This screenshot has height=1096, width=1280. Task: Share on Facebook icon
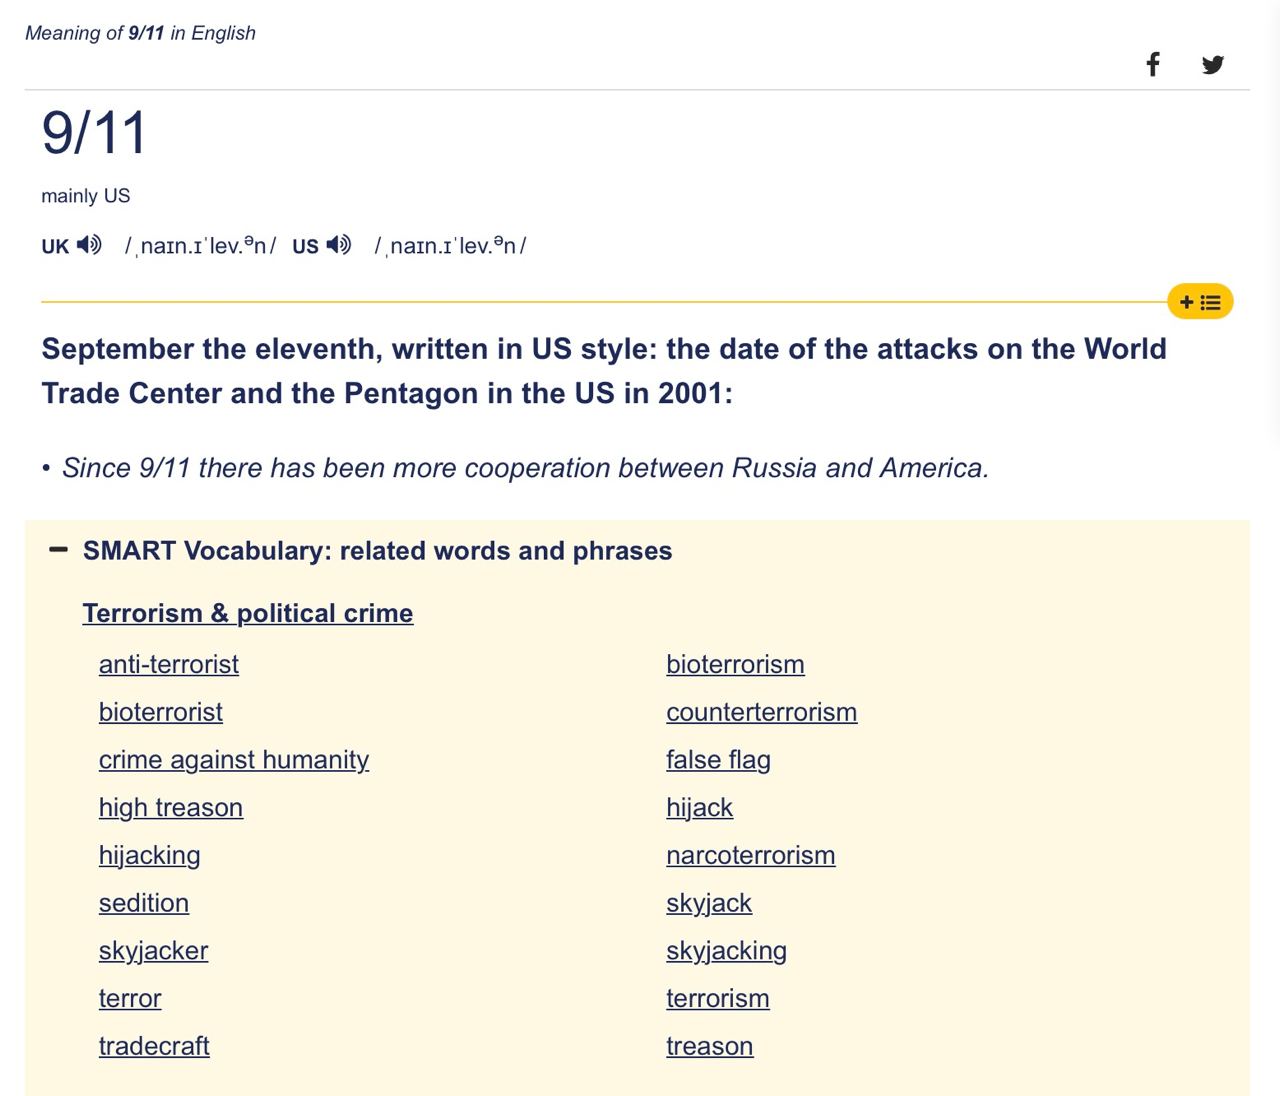(1153, 65)
